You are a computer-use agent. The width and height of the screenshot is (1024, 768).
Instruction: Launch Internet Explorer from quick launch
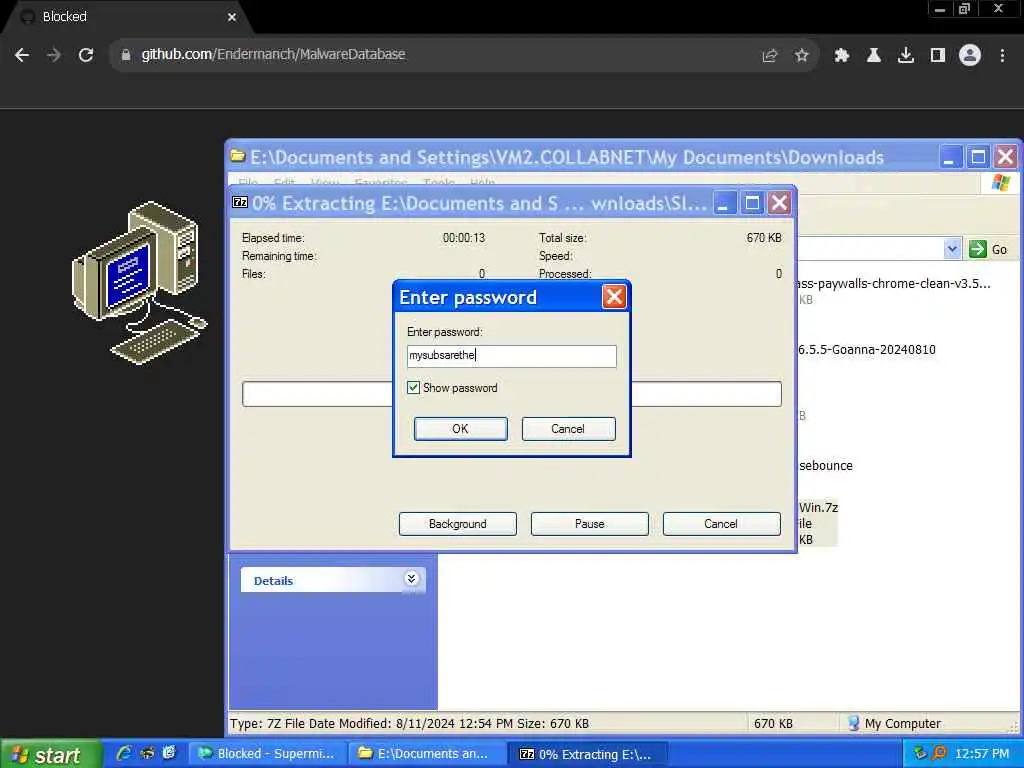coord(123,754)
